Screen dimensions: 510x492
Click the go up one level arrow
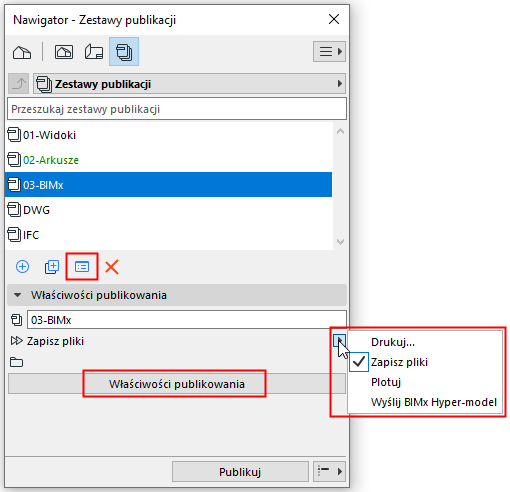(x=19, y=83)
